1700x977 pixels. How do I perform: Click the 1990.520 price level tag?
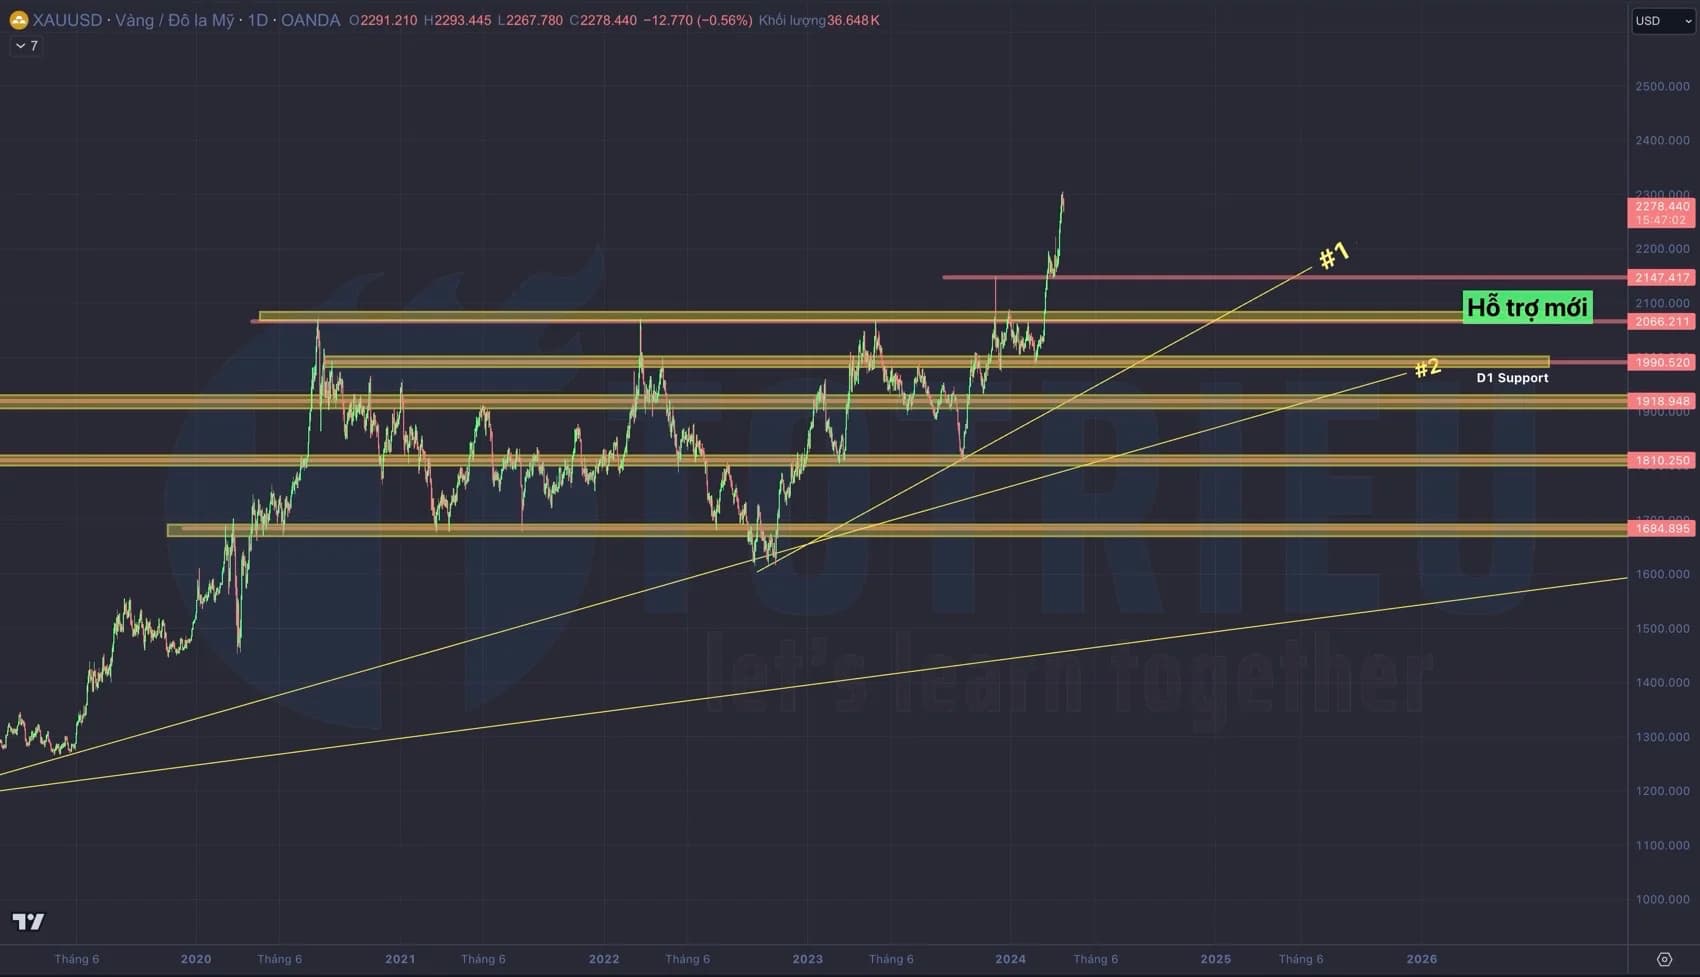point(1662,362)
